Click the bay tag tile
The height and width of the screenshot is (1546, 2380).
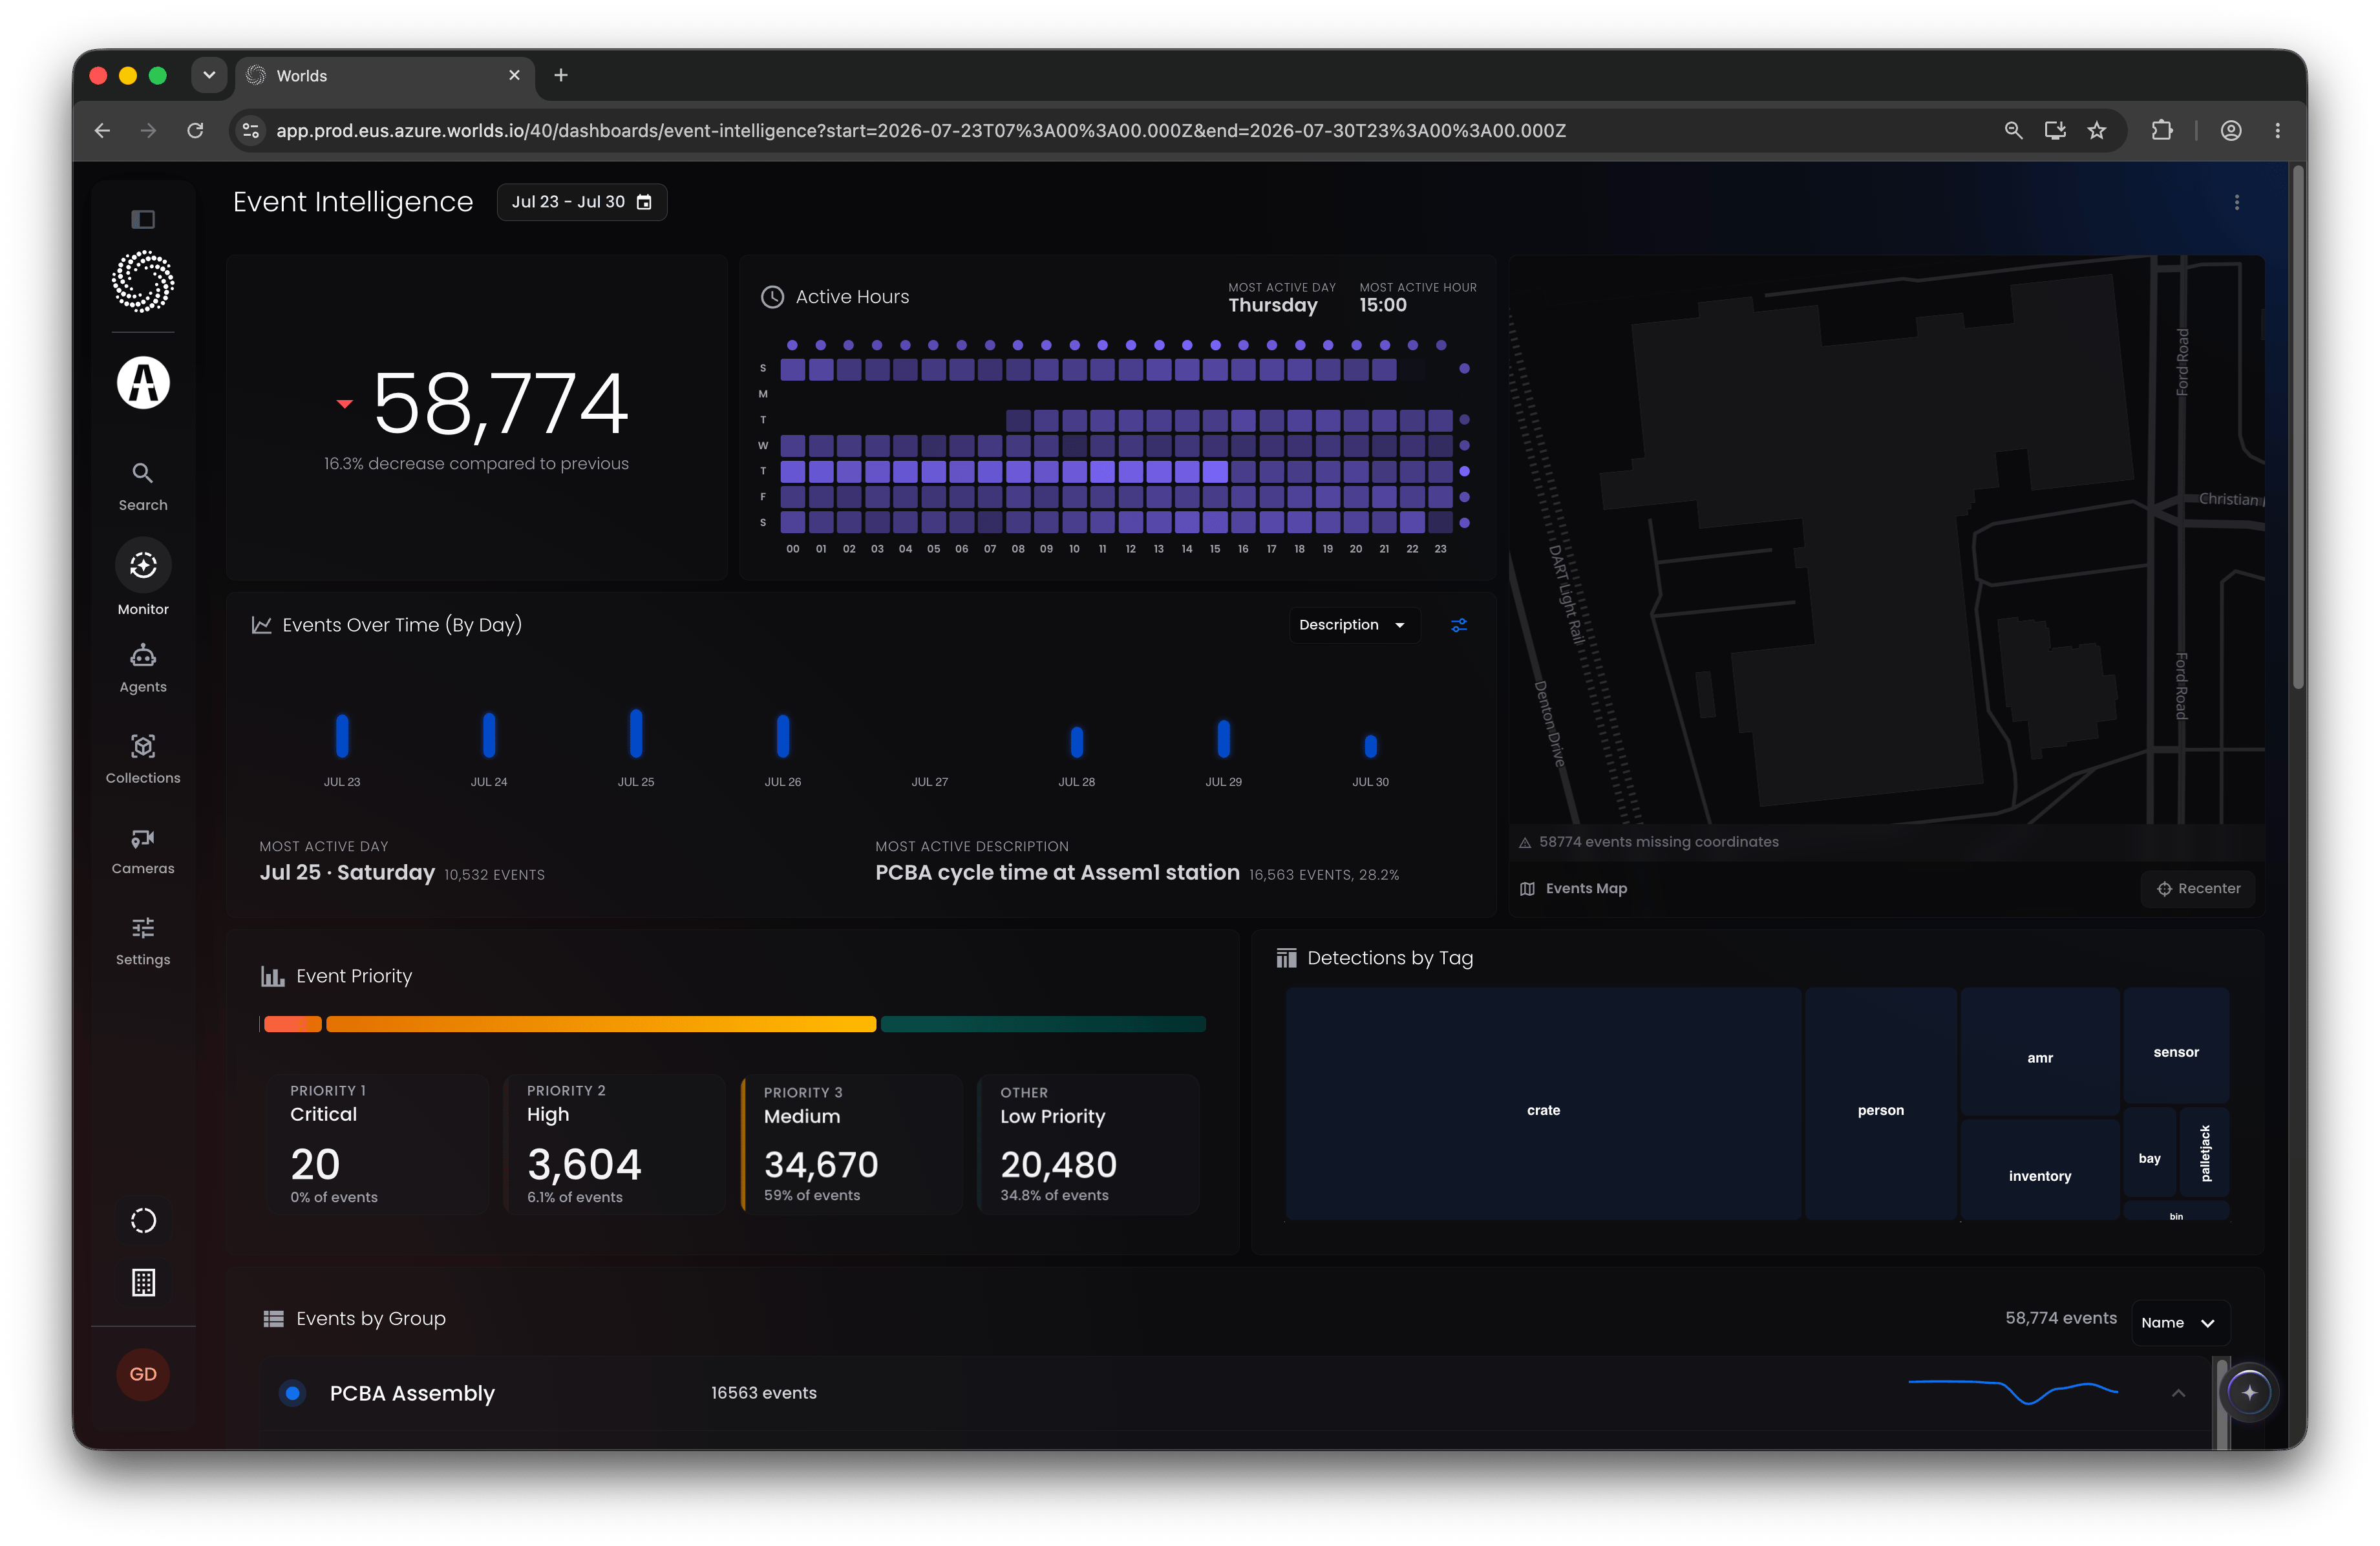point(2150,1153)
